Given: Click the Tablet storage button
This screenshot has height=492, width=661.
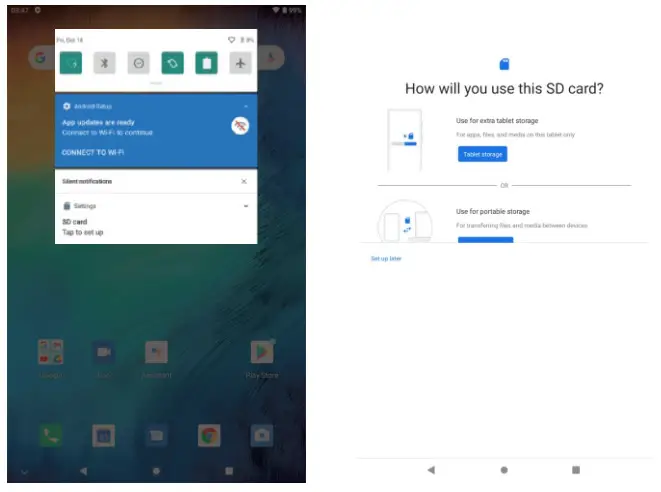Looking at the screenshot, I should click(483, 154).
